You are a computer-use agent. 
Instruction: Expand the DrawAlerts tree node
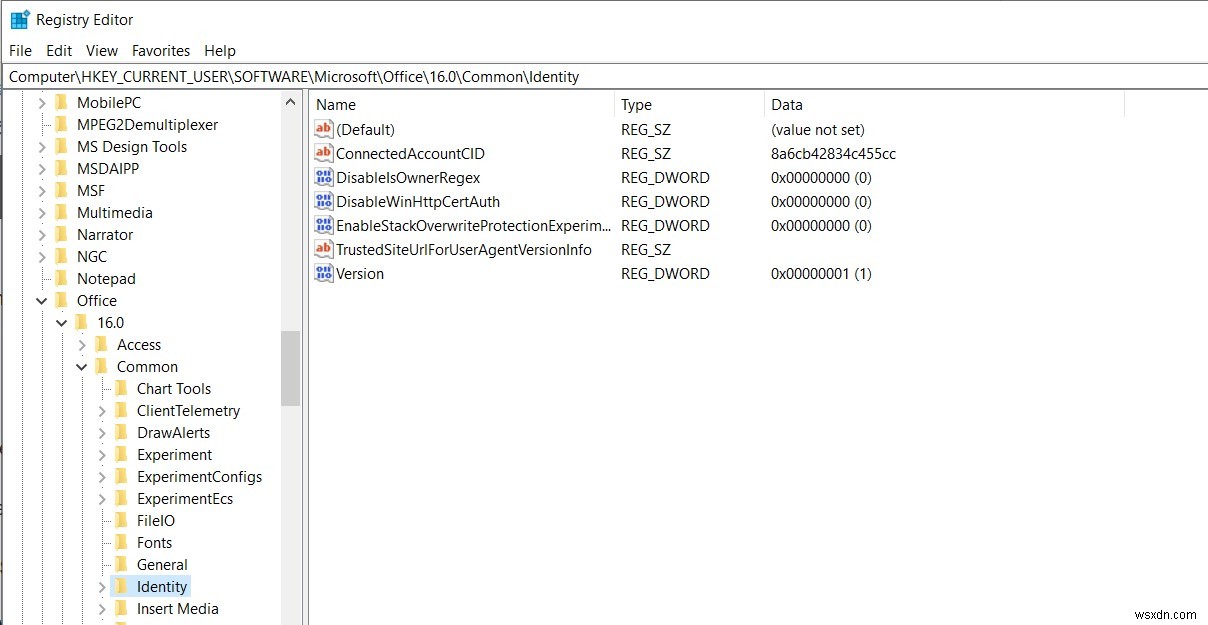point(102,432)
